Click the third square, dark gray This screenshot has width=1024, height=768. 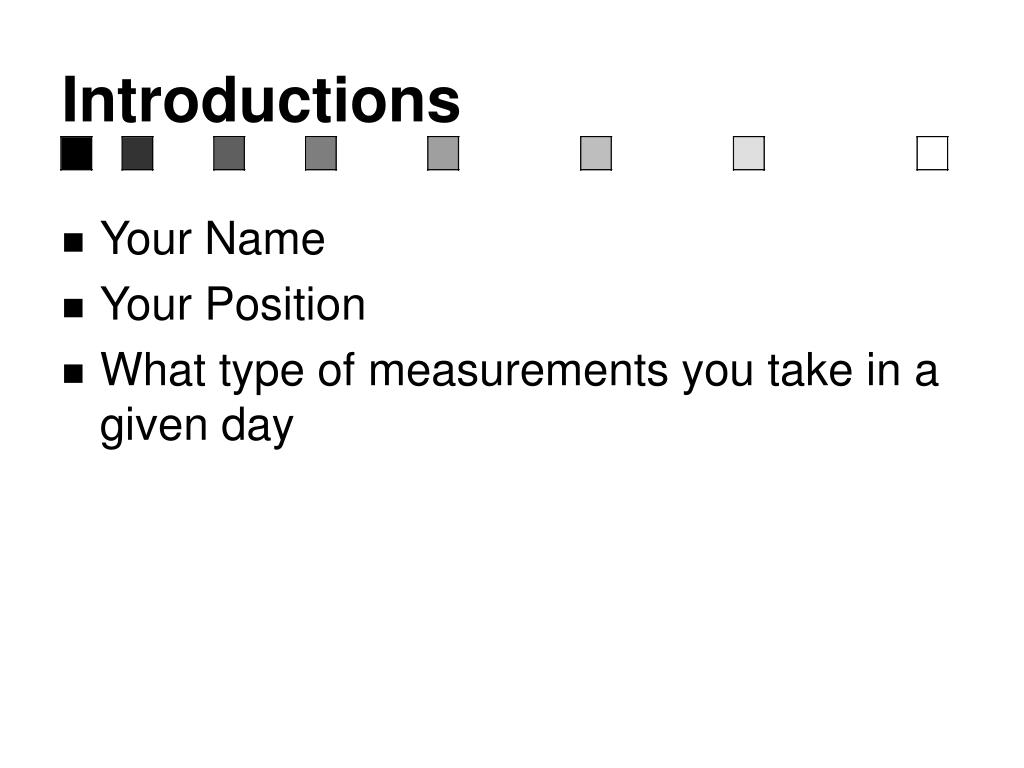click(x=229, y=153)
